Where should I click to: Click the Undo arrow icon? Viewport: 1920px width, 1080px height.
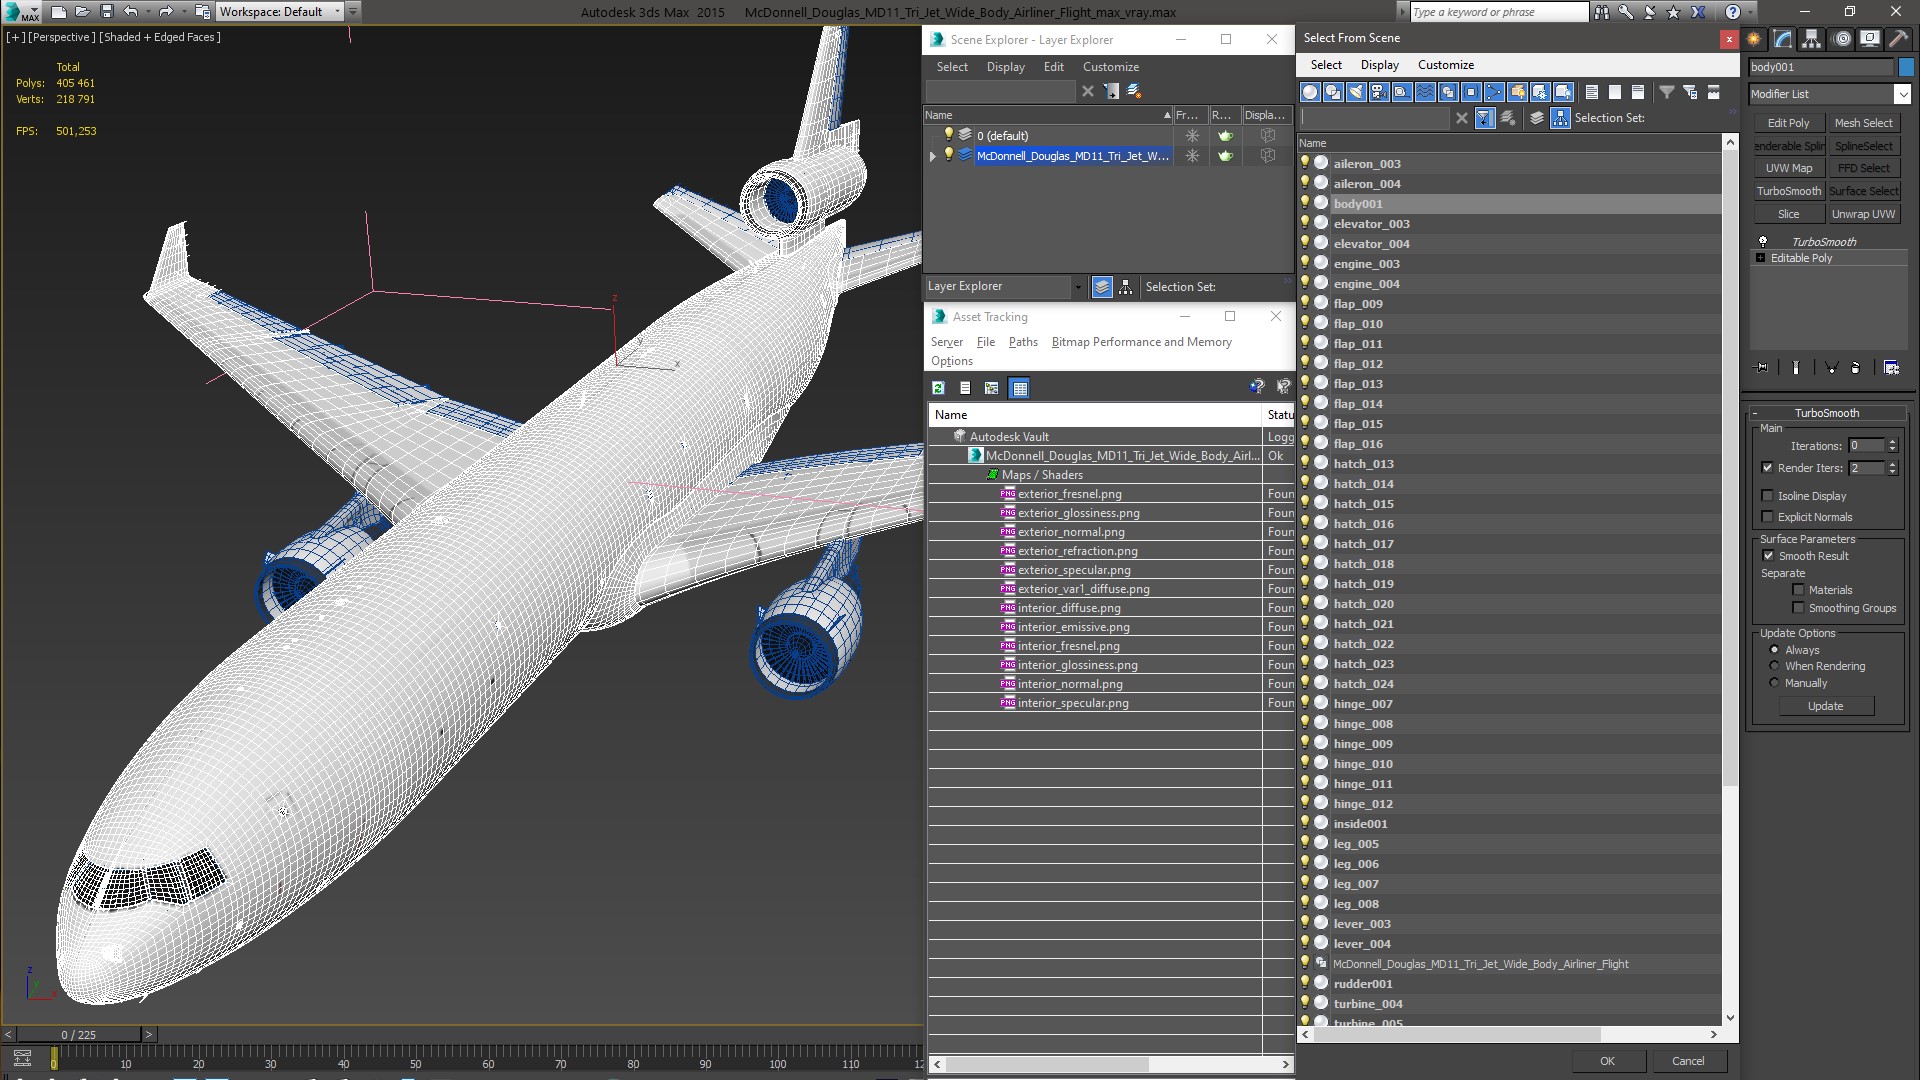click(130, 12)
